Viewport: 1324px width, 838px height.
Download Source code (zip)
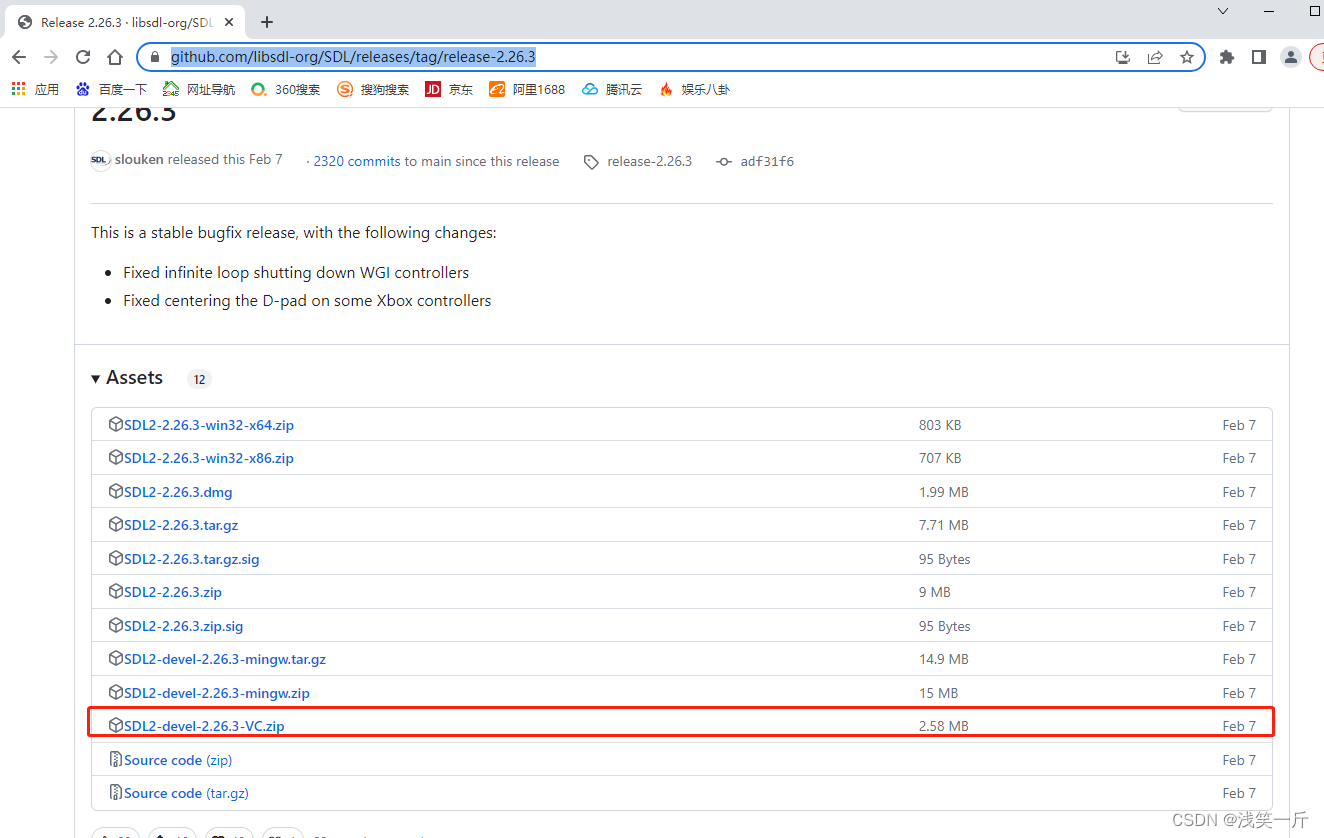tap(178, 760)
